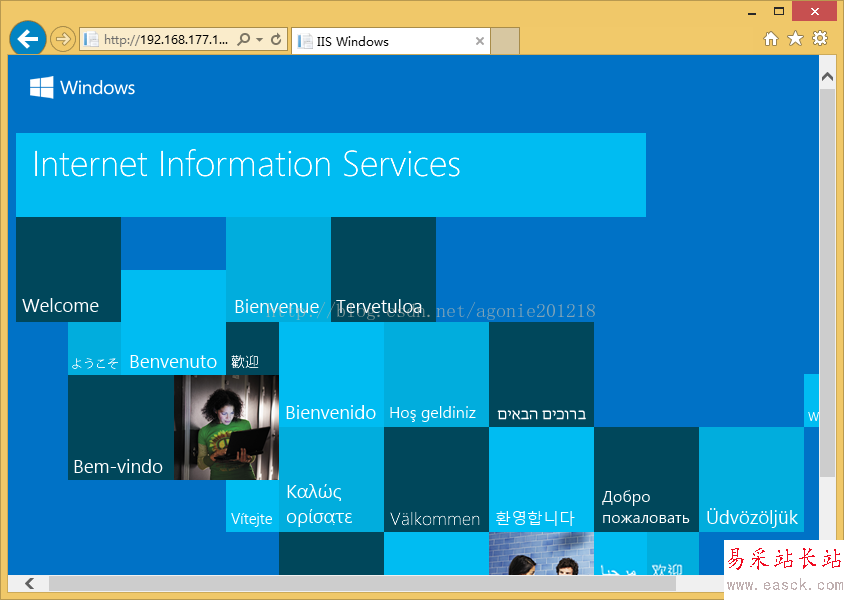
Task: Click the Bienvenido tile
Action: click(x=332, y=375)
